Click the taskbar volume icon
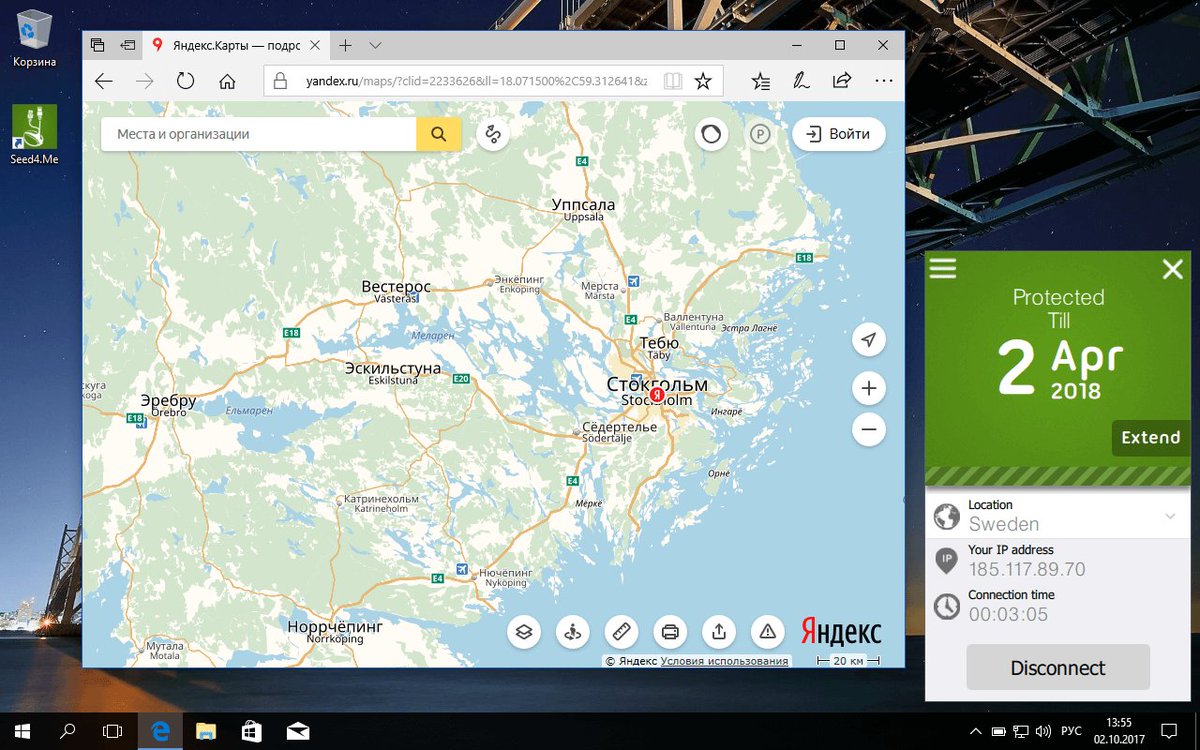 click(x=1044, y=731)
